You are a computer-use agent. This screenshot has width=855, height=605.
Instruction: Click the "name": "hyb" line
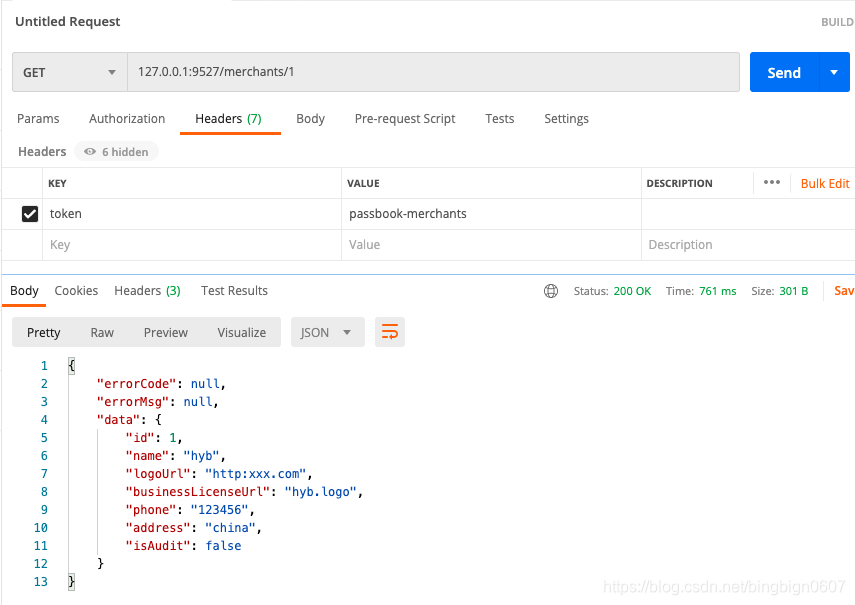tap(176, 456)
